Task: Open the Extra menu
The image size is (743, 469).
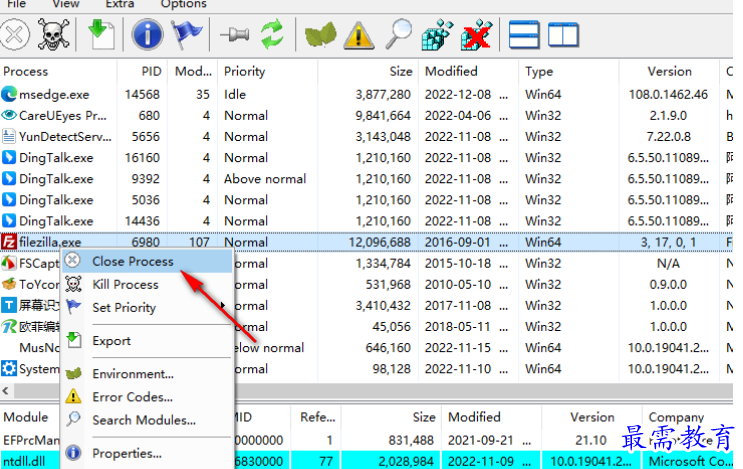Action: 119,4
